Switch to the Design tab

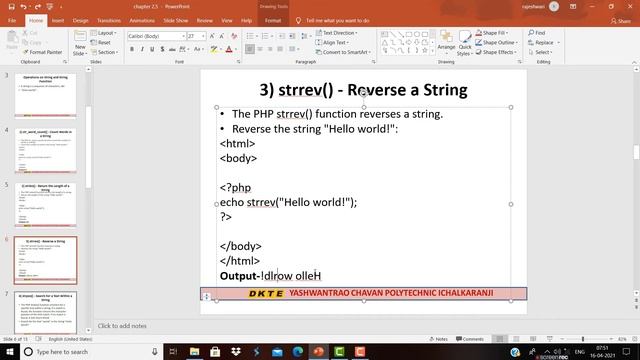tap(80, 20)
